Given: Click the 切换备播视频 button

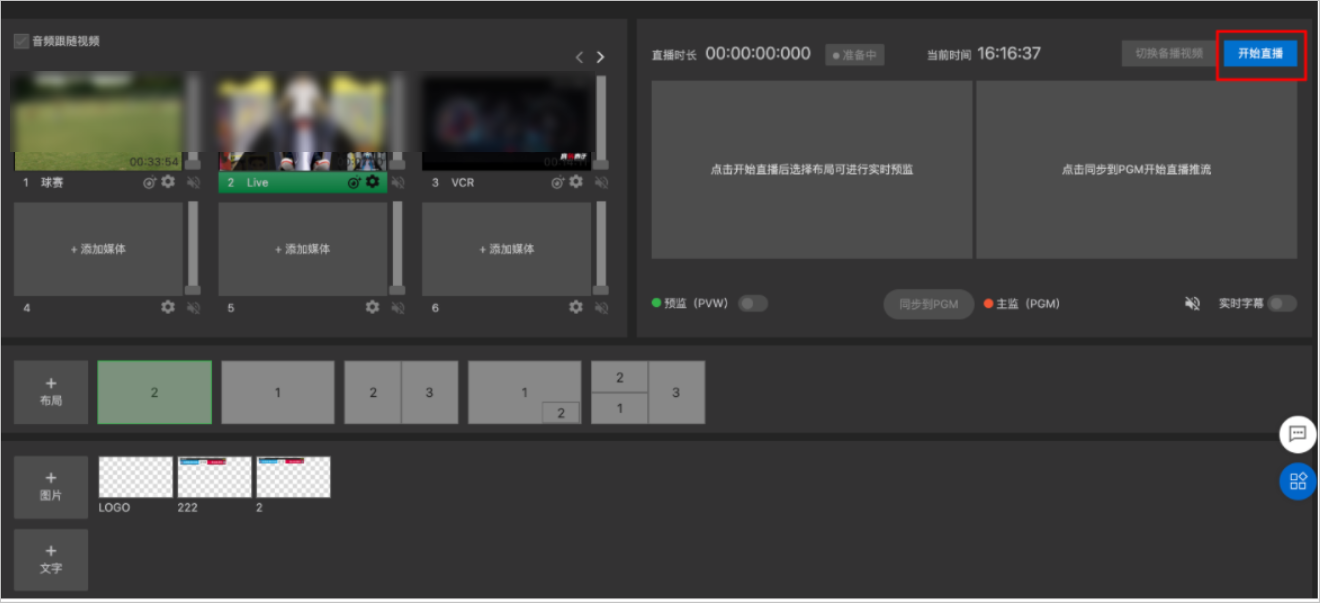Looking at the screenshot, I should [1168, 54].
